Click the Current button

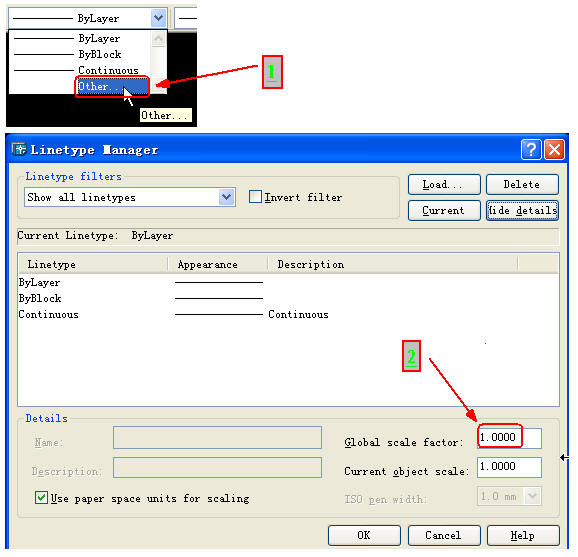pos(444,210)
